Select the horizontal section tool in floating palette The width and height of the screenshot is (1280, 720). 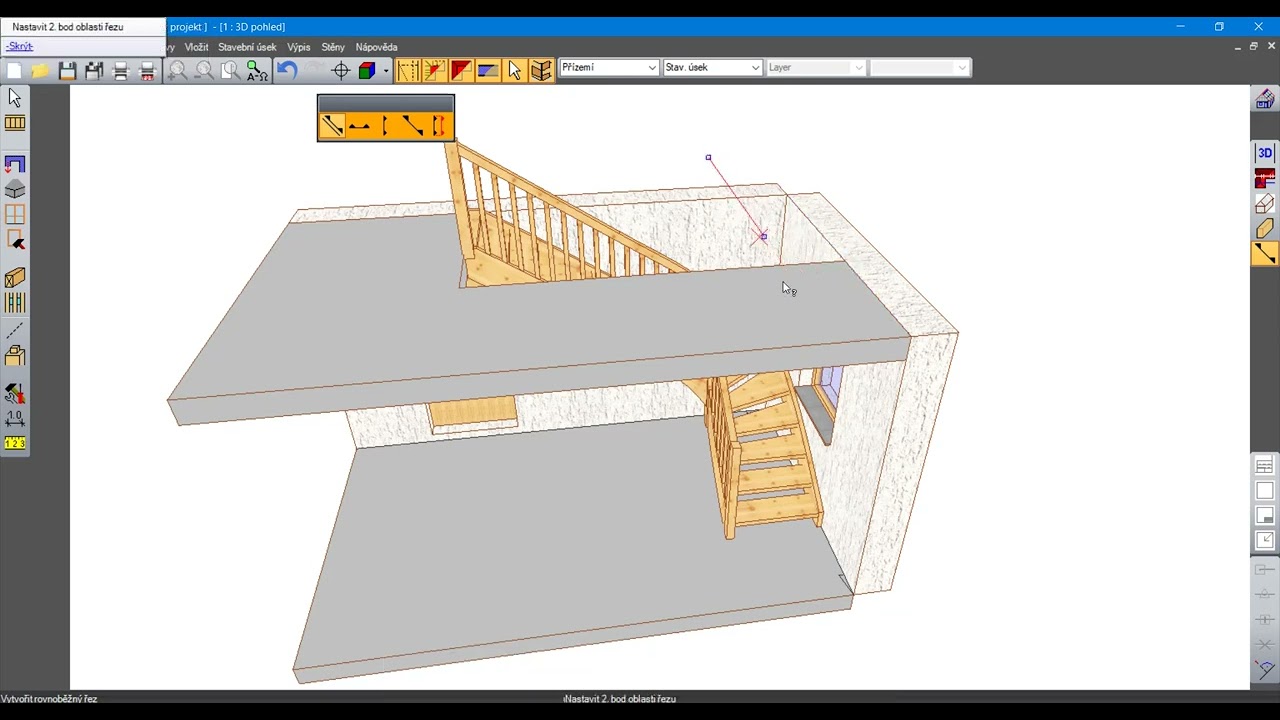(x=359, y=126)
